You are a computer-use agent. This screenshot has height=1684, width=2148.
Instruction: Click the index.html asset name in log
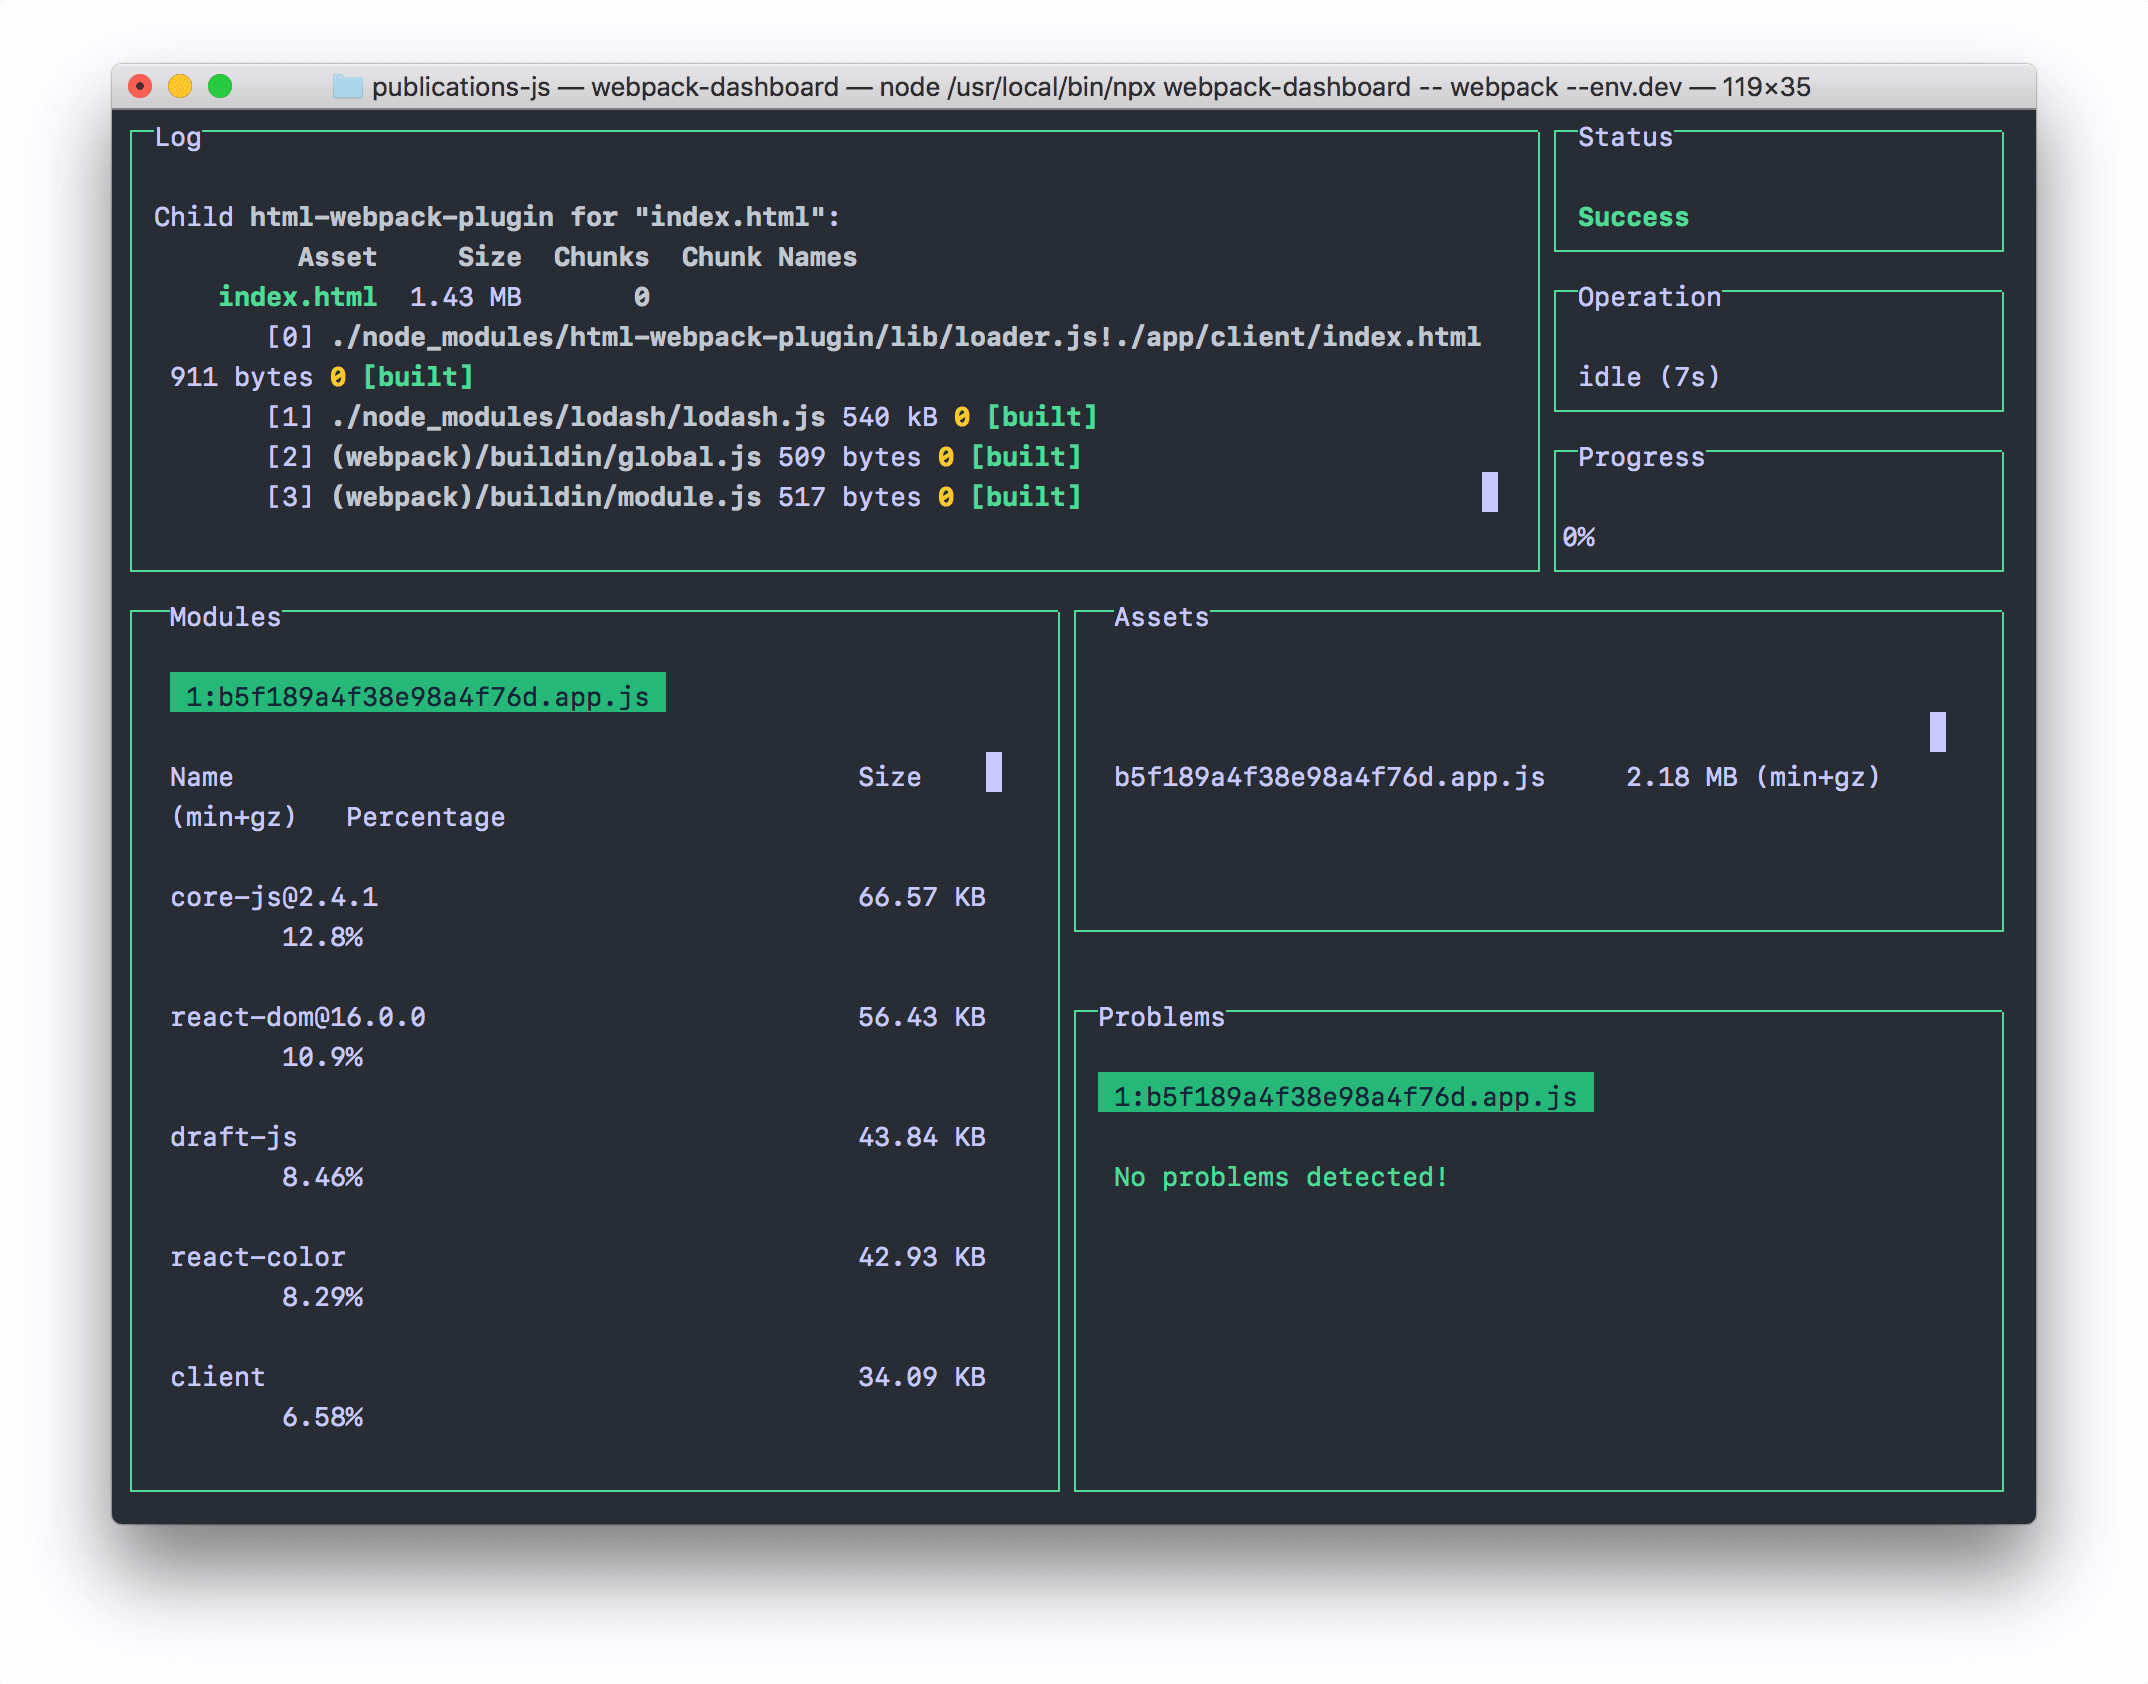pos(297,297)
